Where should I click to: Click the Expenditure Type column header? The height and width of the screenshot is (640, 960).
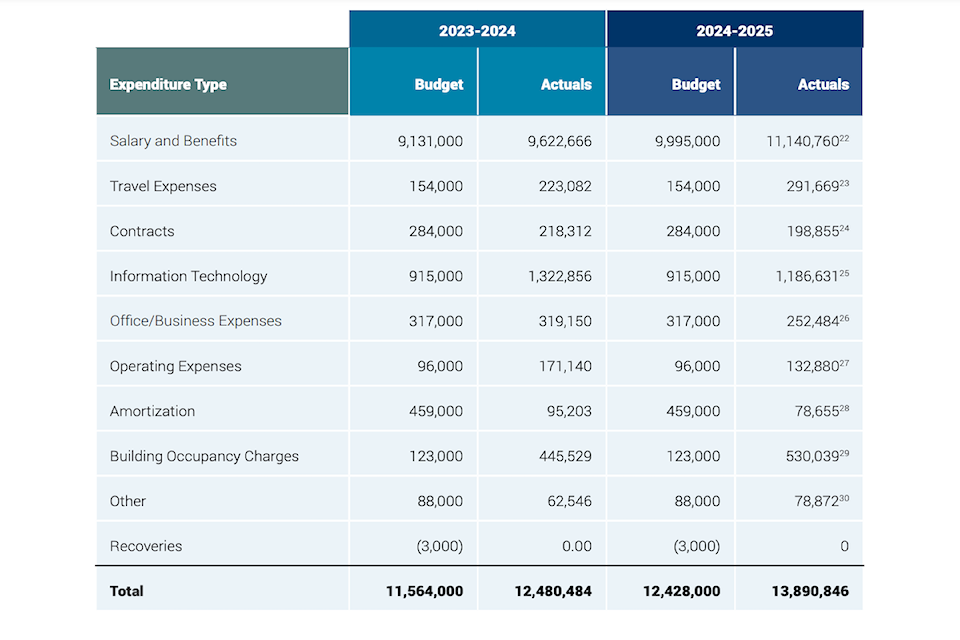click(x=168, y=85)
